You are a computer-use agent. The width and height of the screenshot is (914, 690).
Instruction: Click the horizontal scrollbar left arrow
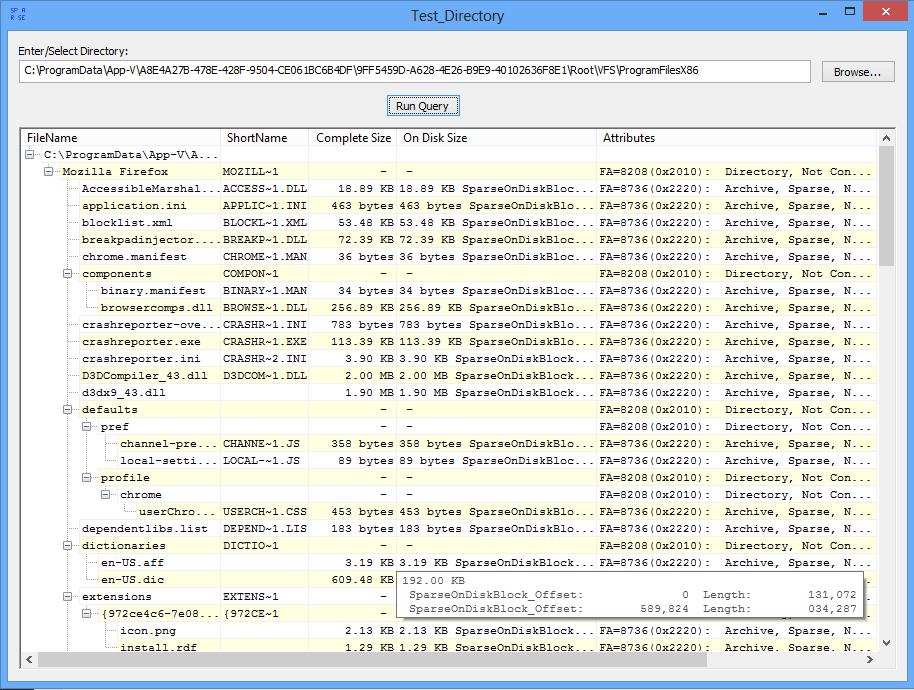pos(29,659)
